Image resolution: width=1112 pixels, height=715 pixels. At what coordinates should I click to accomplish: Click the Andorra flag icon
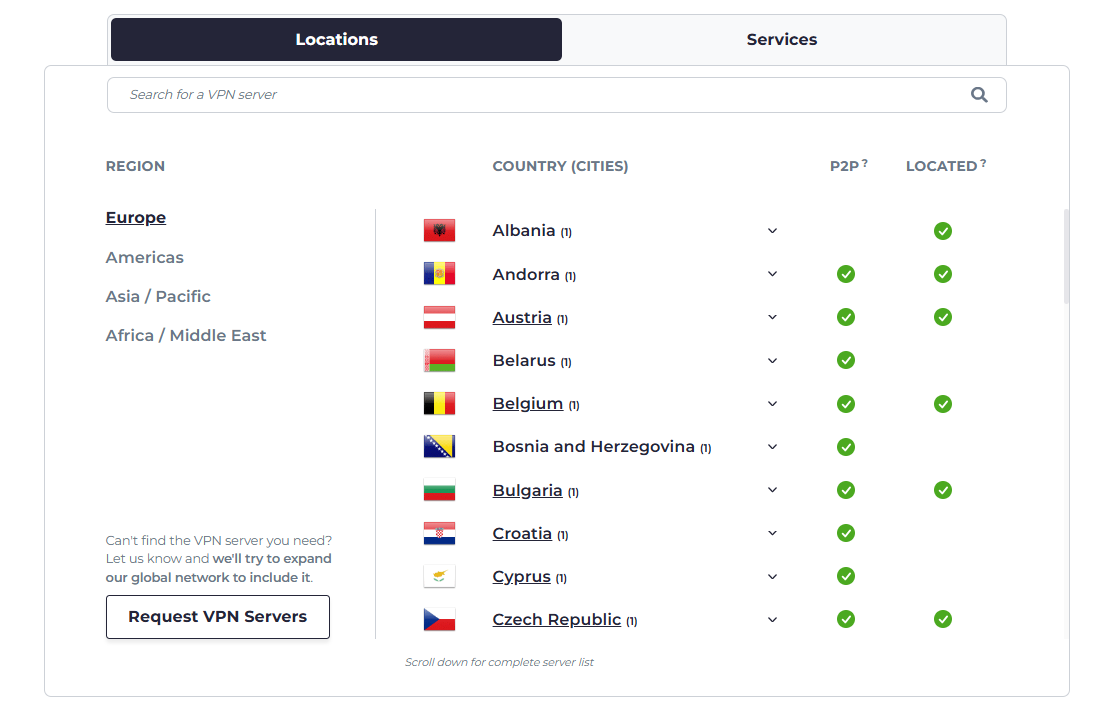439,274
